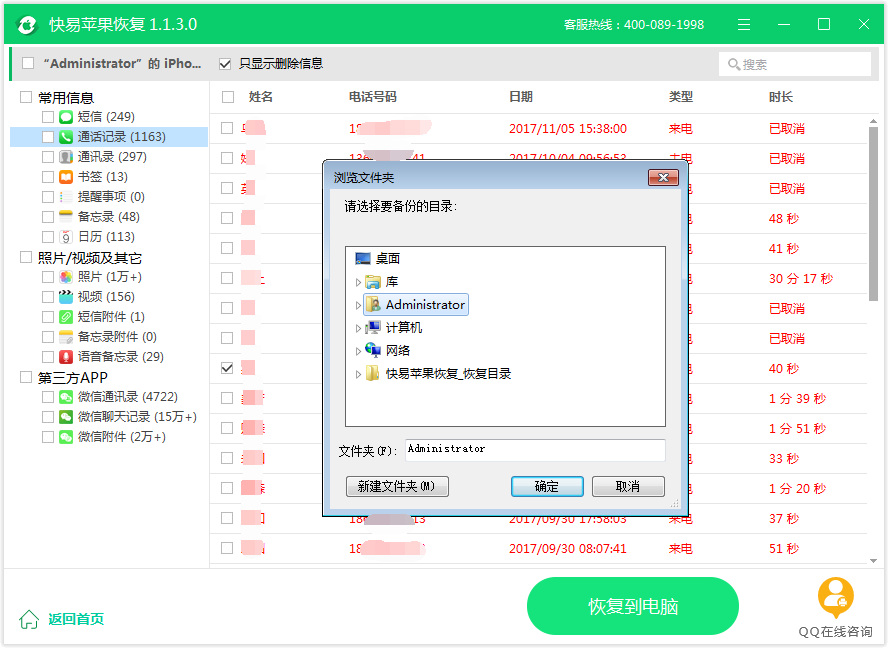This screenshot has width=888, height=648.
Task: Toggle the show deleted info only checkbox
Action: pos(225,63)
